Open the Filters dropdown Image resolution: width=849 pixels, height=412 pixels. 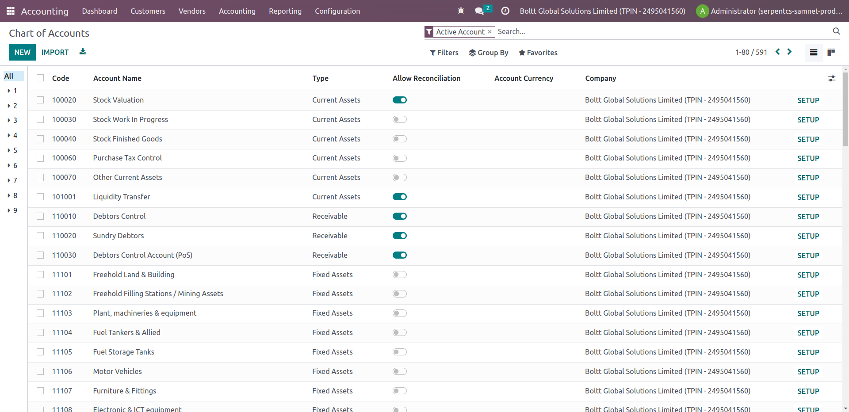point(444,53)
